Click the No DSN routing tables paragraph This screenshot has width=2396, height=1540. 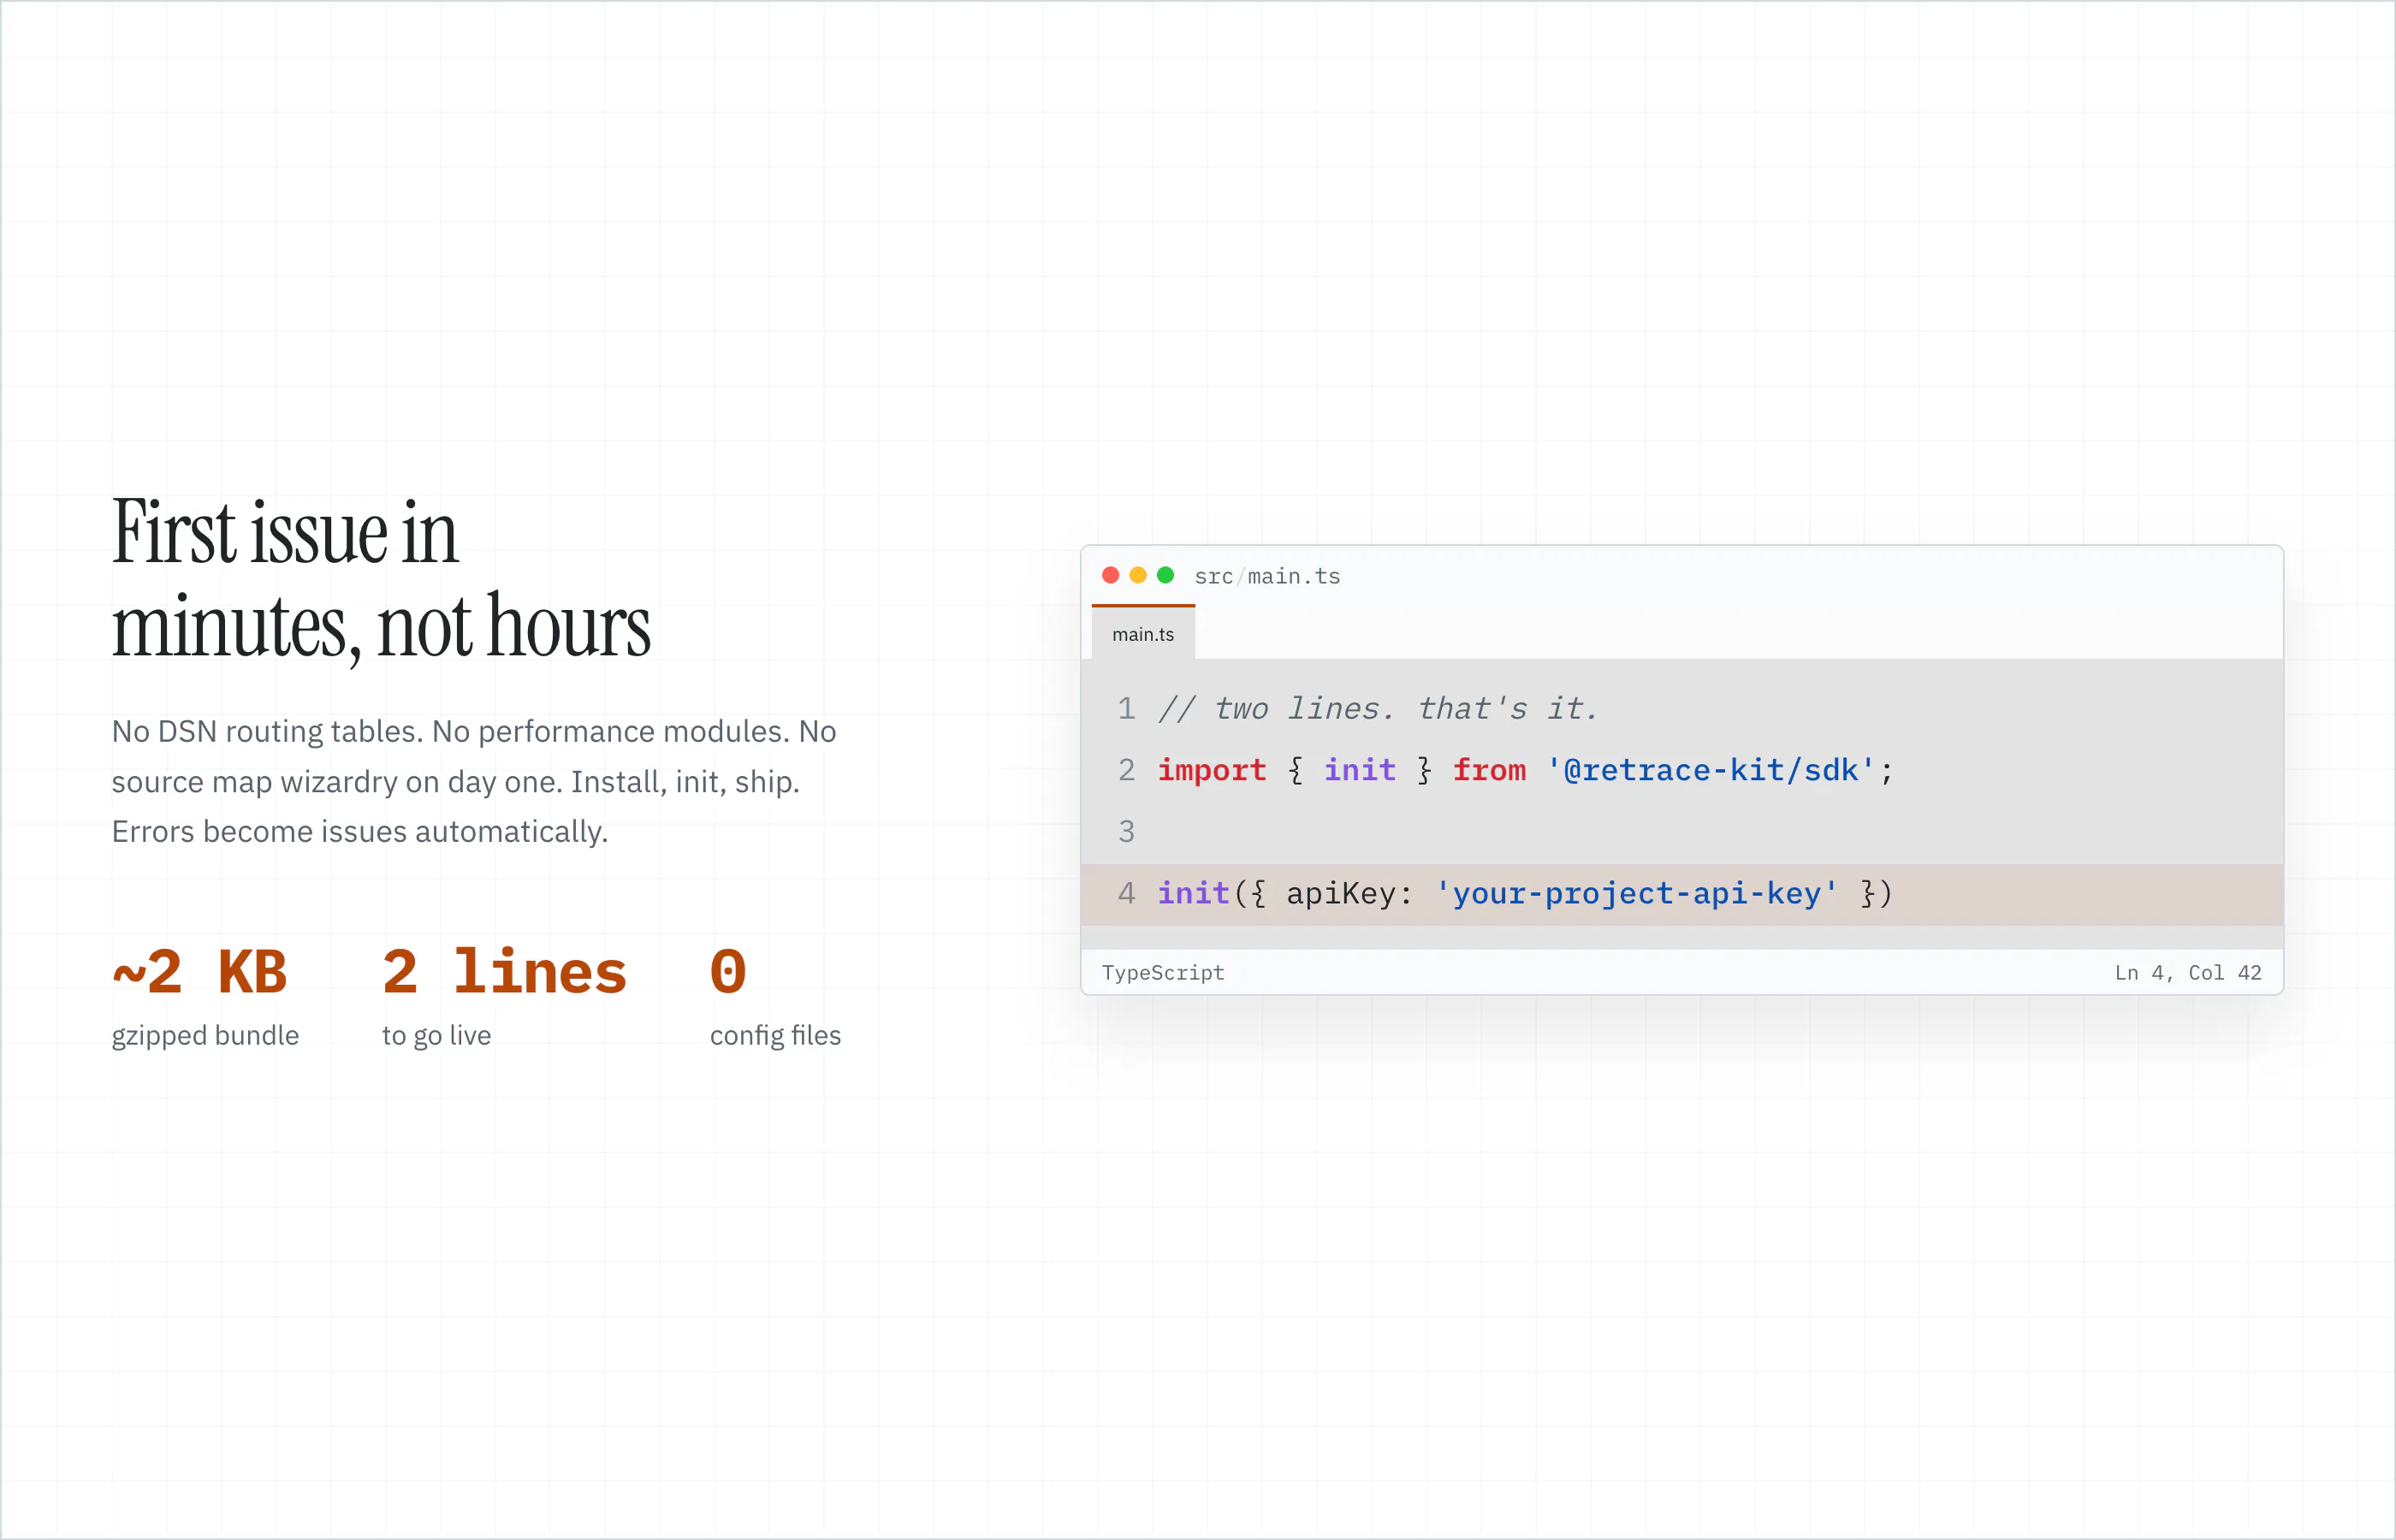point(474,782)
